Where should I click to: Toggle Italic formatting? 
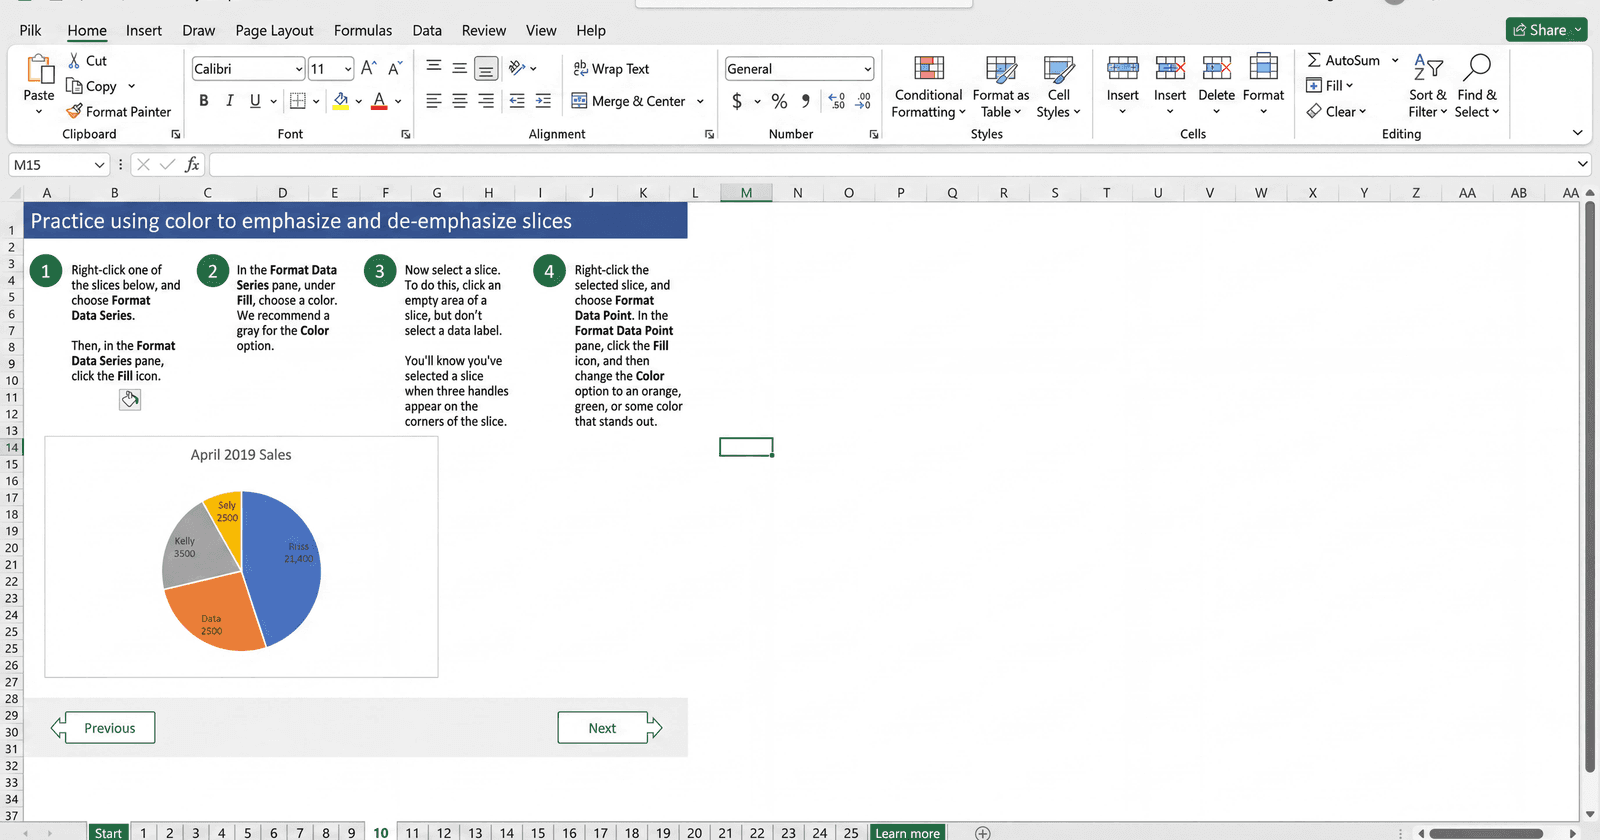point(230,100)
